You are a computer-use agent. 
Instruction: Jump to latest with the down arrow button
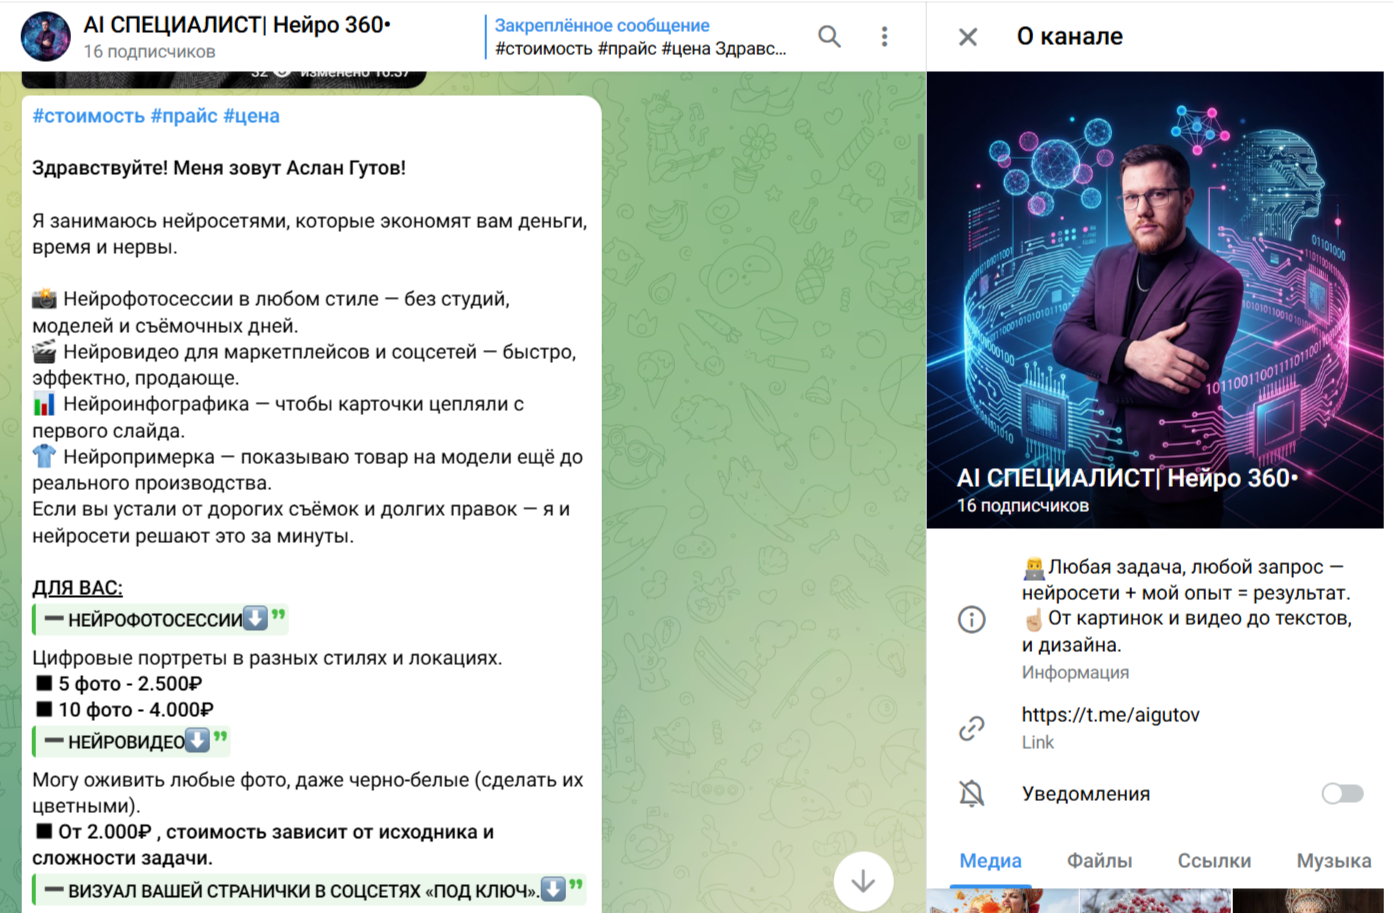coord(863,881)
